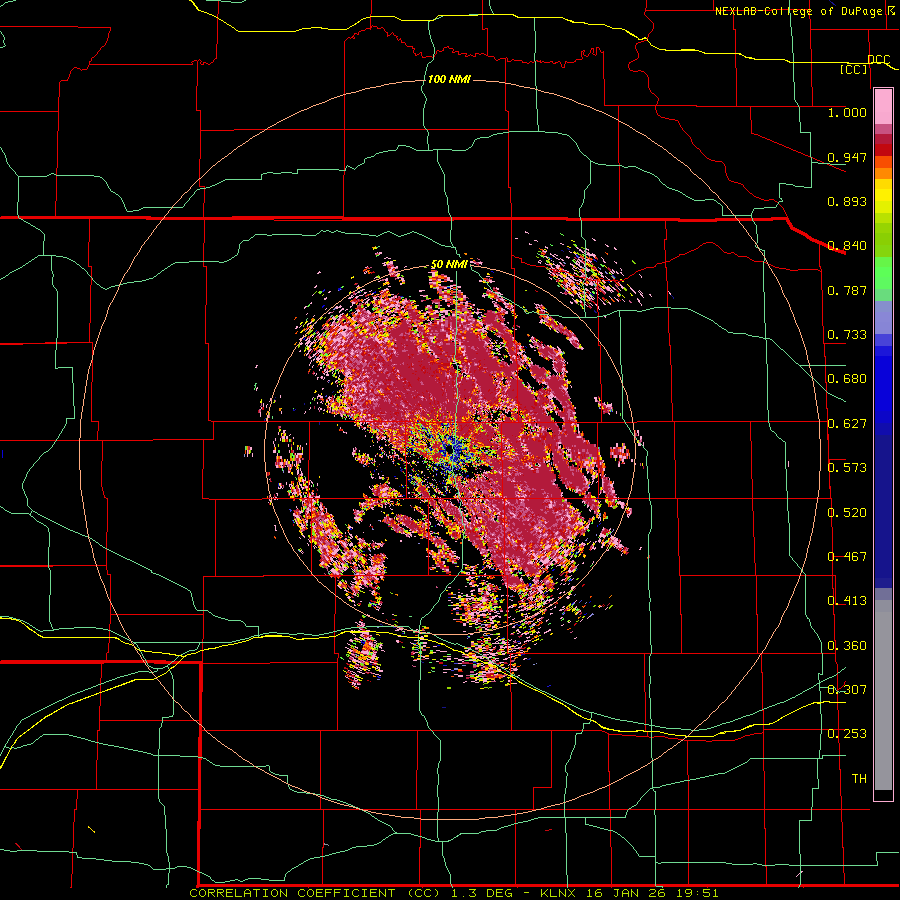The image size is (900, 900).
Task: Select the 0.733 scale value
Action: point(847,335)
